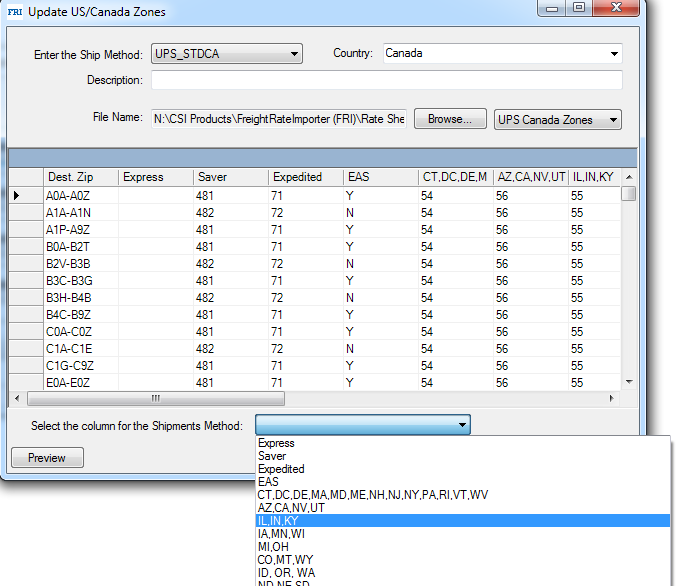Choose Saver option in the column list
The width and height of the screenshot is (680, 586).
click(272, 456)
